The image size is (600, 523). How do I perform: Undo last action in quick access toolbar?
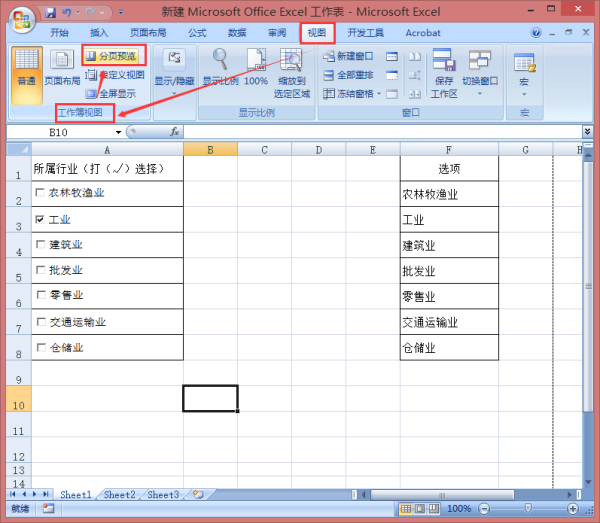coord(67,12)
